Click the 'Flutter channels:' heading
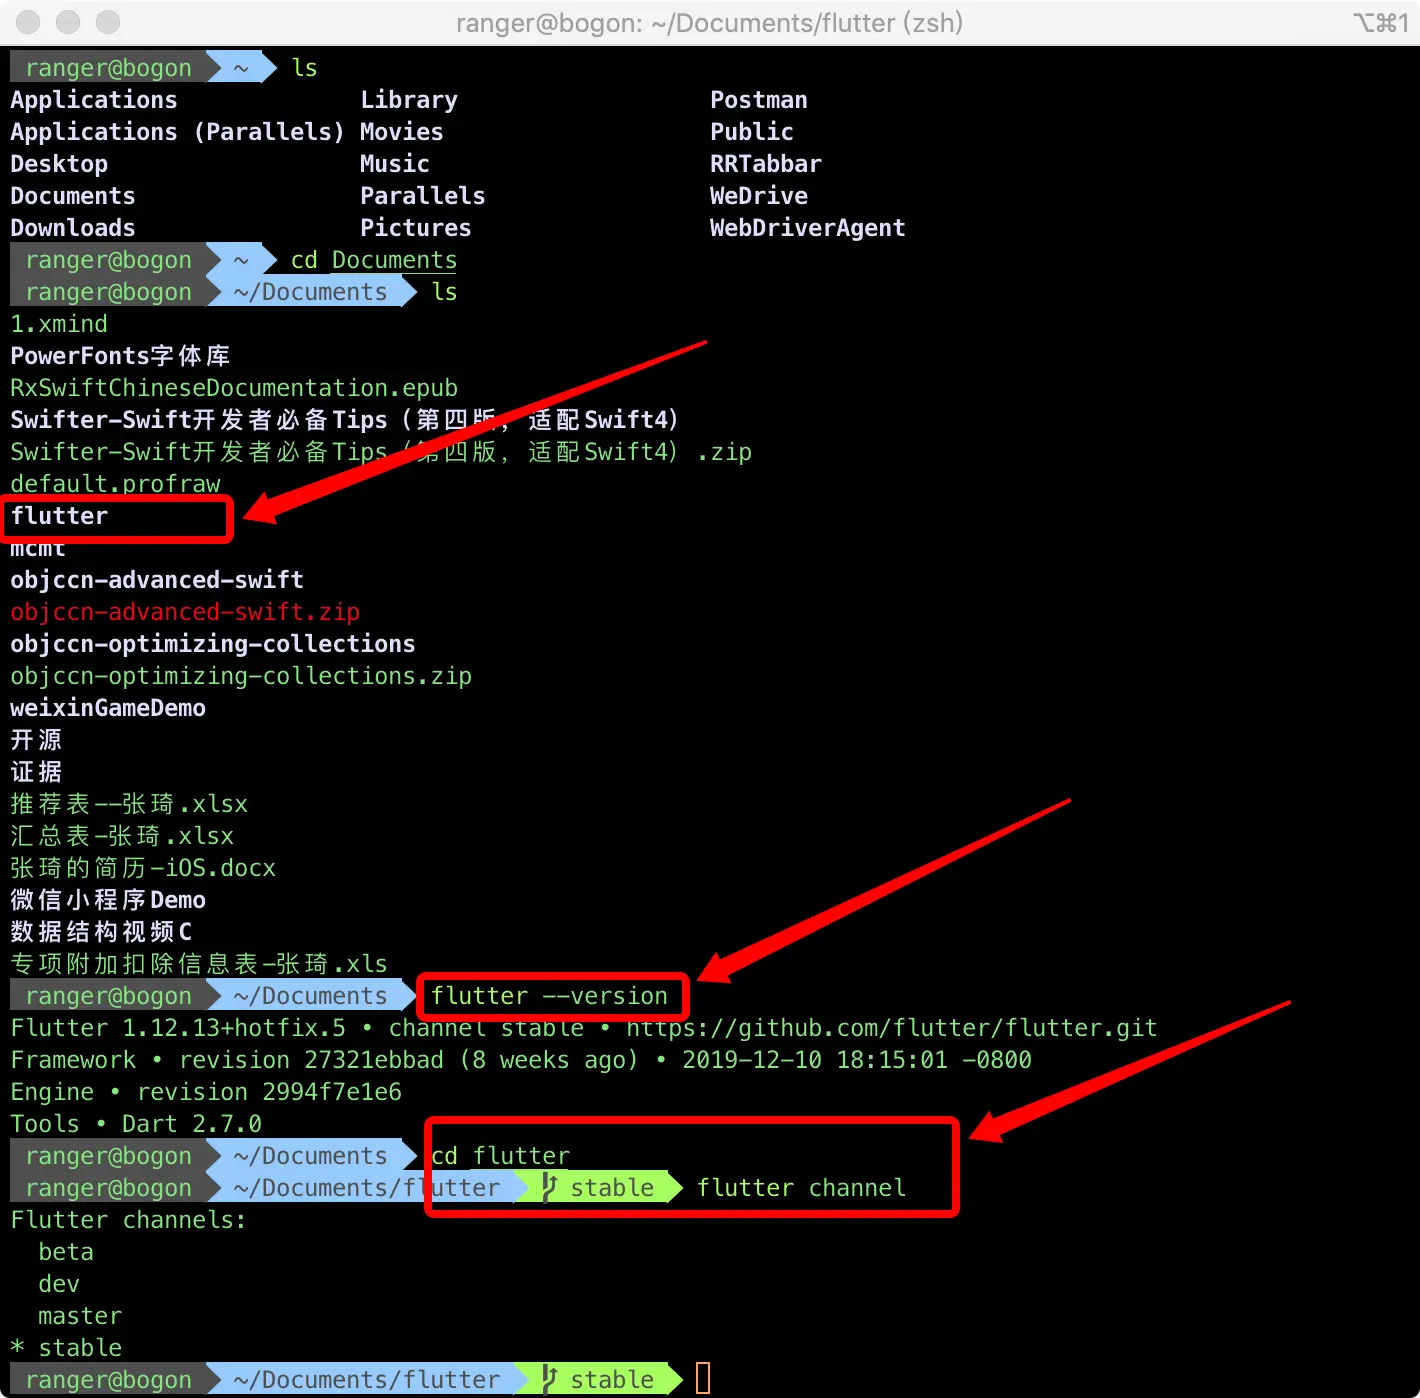 pyautogui.click(x=129, y=1220)
